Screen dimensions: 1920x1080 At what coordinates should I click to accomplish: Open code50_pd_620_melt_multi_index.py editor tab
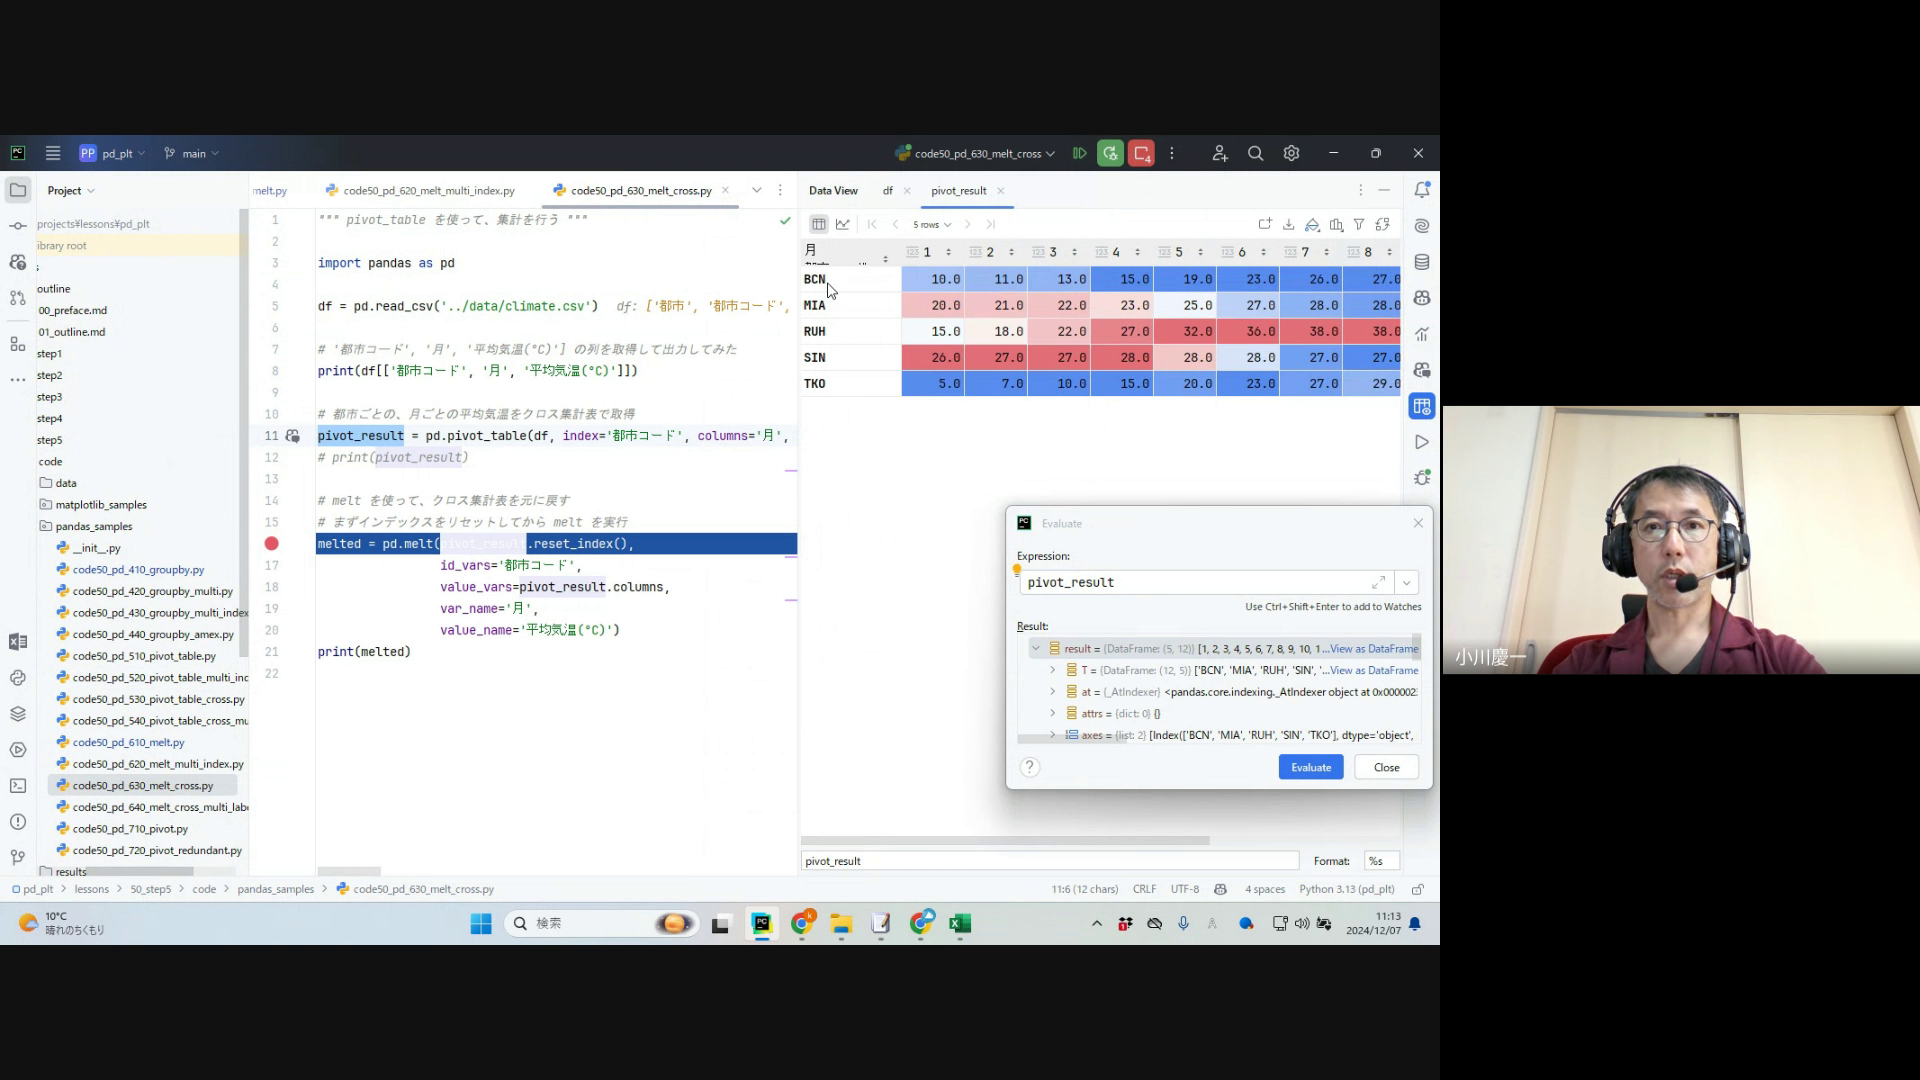[x=428, y=190]
